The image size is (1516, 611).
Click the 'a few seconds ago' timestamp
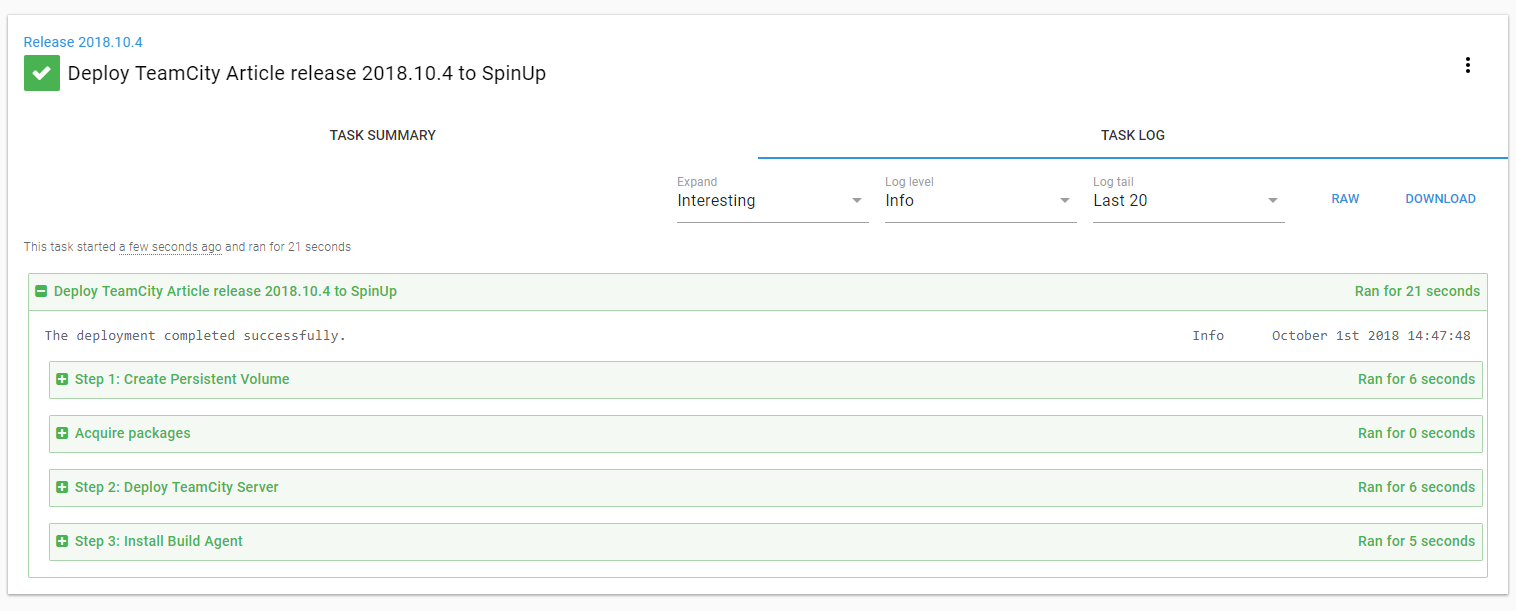(x=170, y=247)
